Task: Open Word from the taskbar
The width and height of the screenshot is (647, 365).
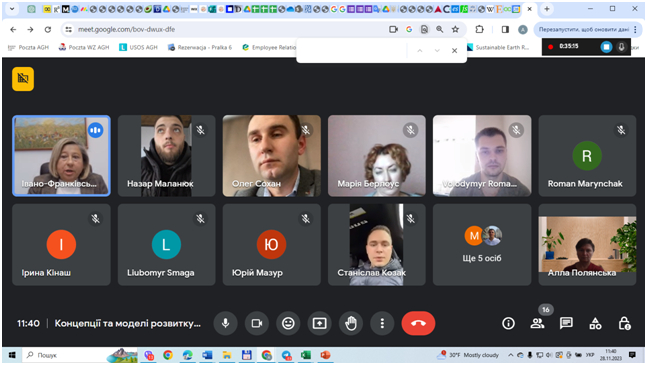Action: point(207,355)
